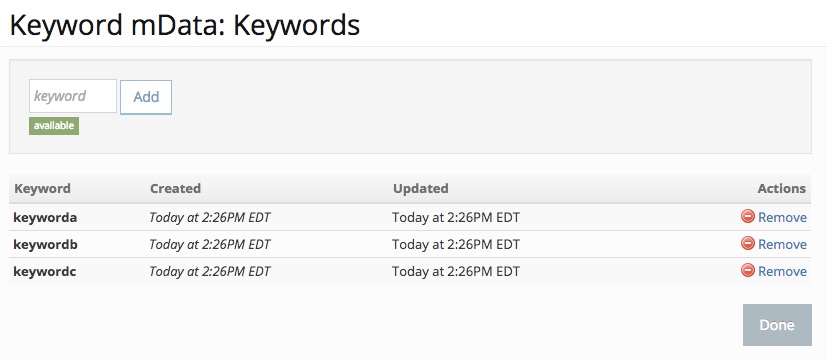Click the green available status badge

point(54,126)
